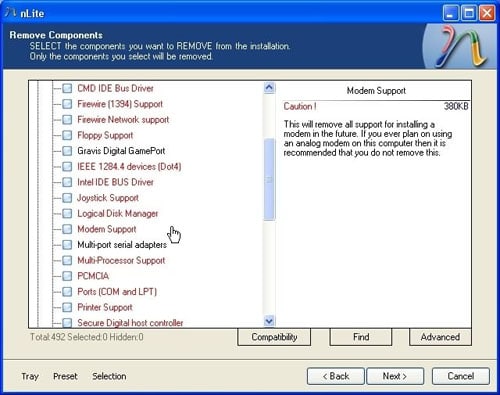500x395 pixels.
Task: Tick the Printer Support checkbox
Action: pos(67,307)
